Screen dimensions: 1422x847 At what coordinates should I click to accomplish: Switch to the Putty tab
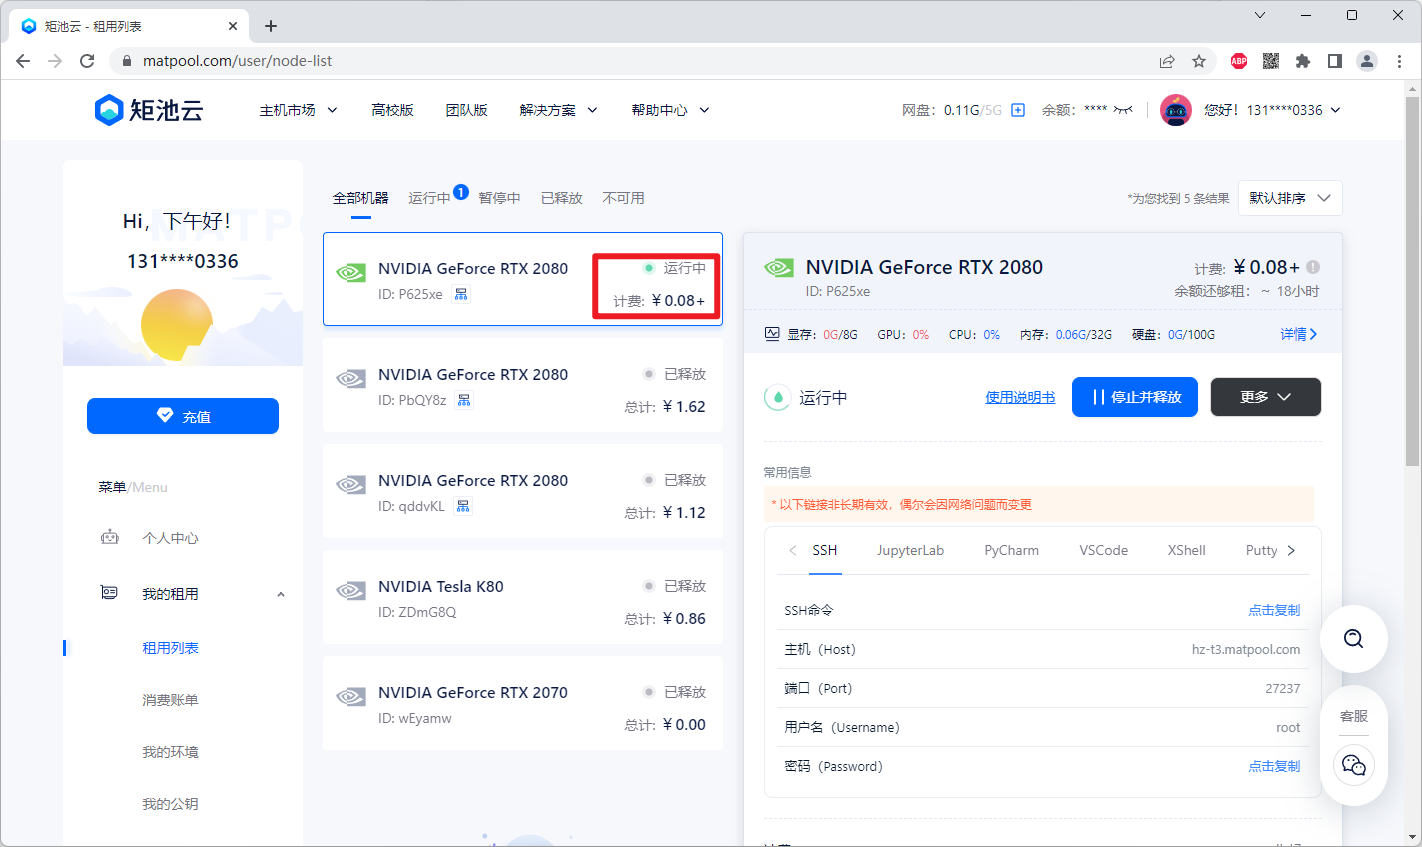pyautogui.click(x=1262, y=550)
